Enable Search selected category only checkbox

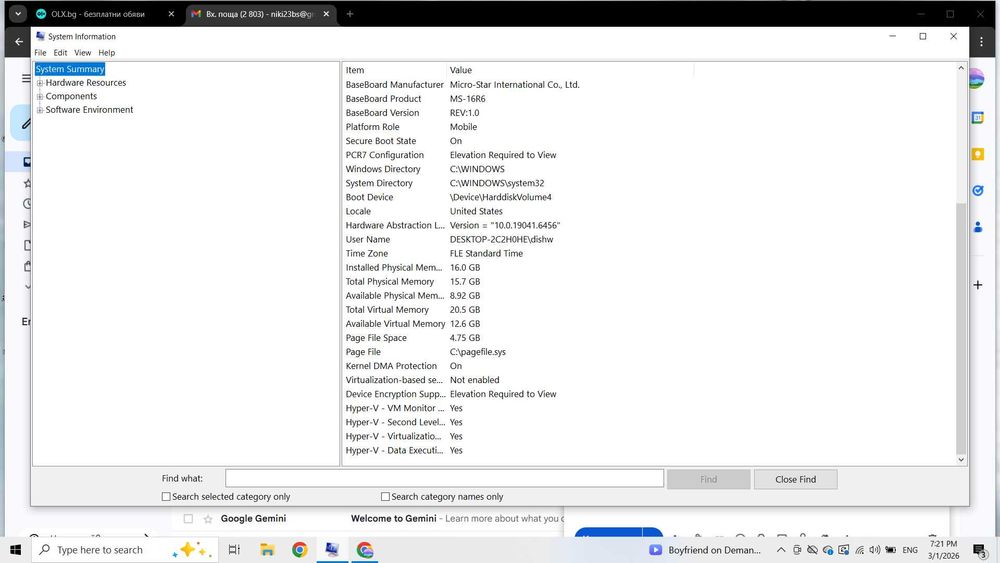166,496
